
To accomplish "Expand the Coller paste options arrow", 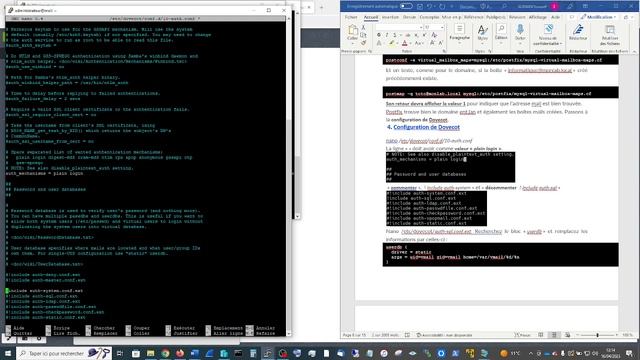I will click(353, 42).
